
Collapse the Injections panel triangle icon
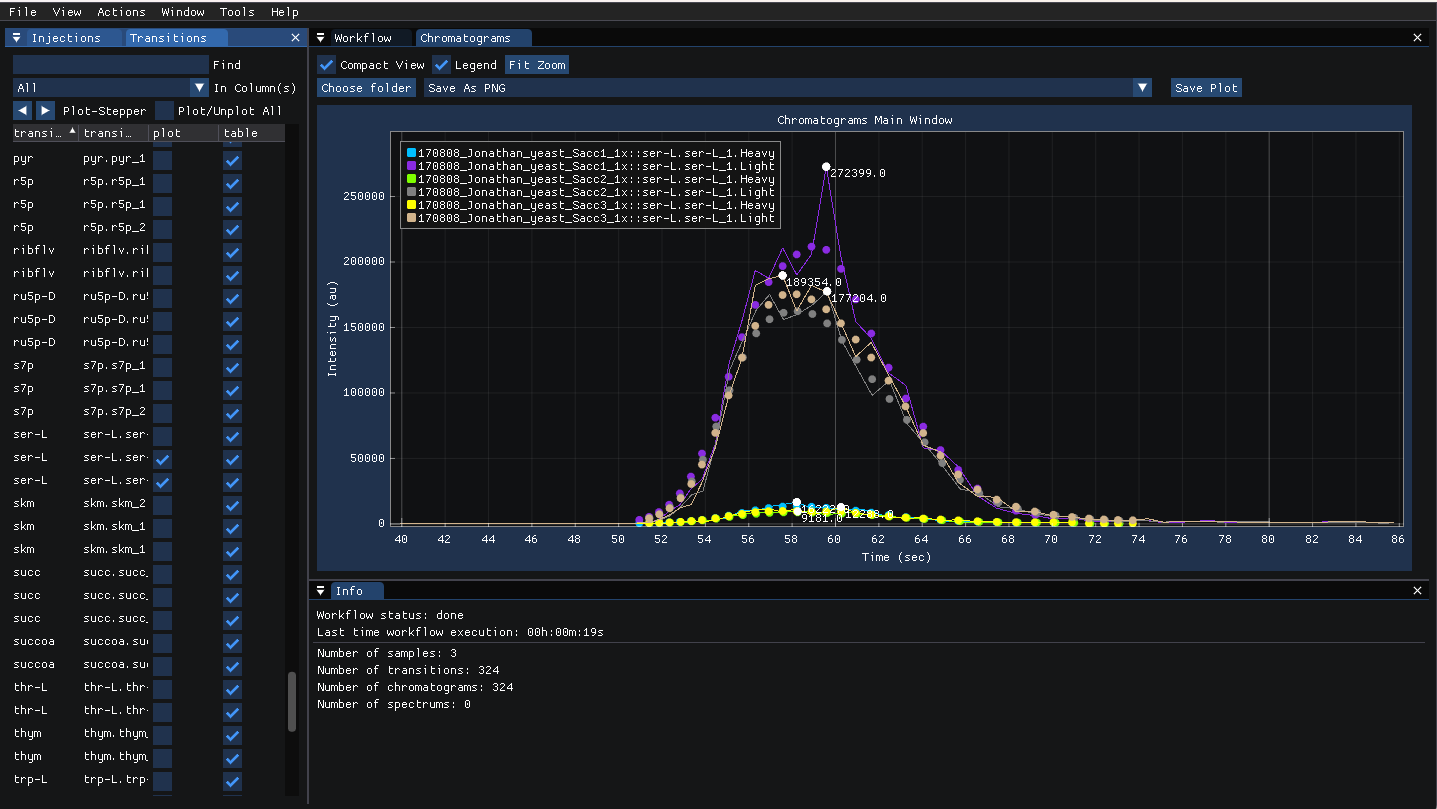pyautogui.click(x=17, y=38)
